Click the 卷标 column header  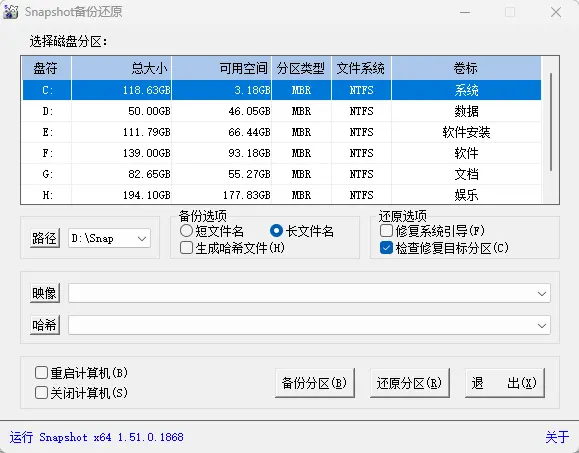pyautogui.click(x=466, y=68)
